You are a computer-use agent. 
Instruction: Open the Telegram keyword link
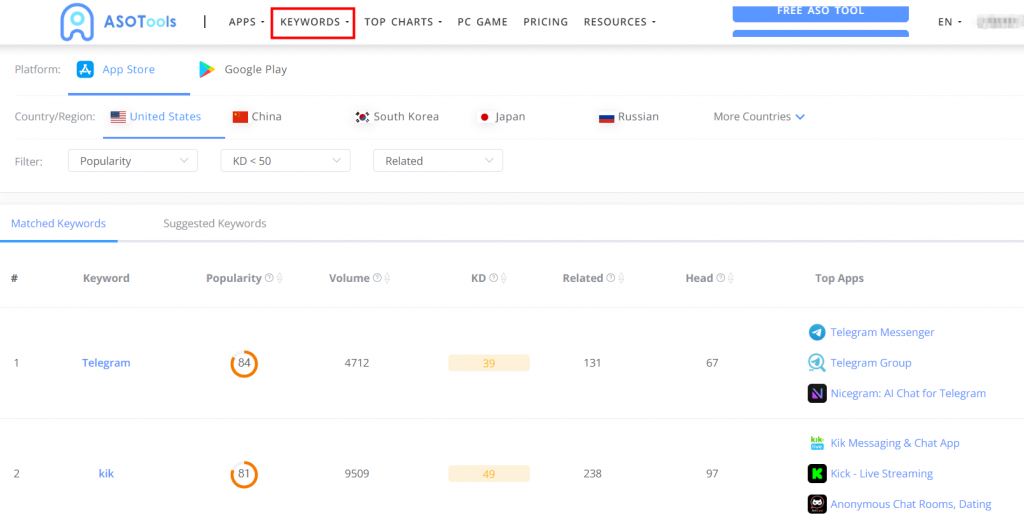click(x=106, y=363)
